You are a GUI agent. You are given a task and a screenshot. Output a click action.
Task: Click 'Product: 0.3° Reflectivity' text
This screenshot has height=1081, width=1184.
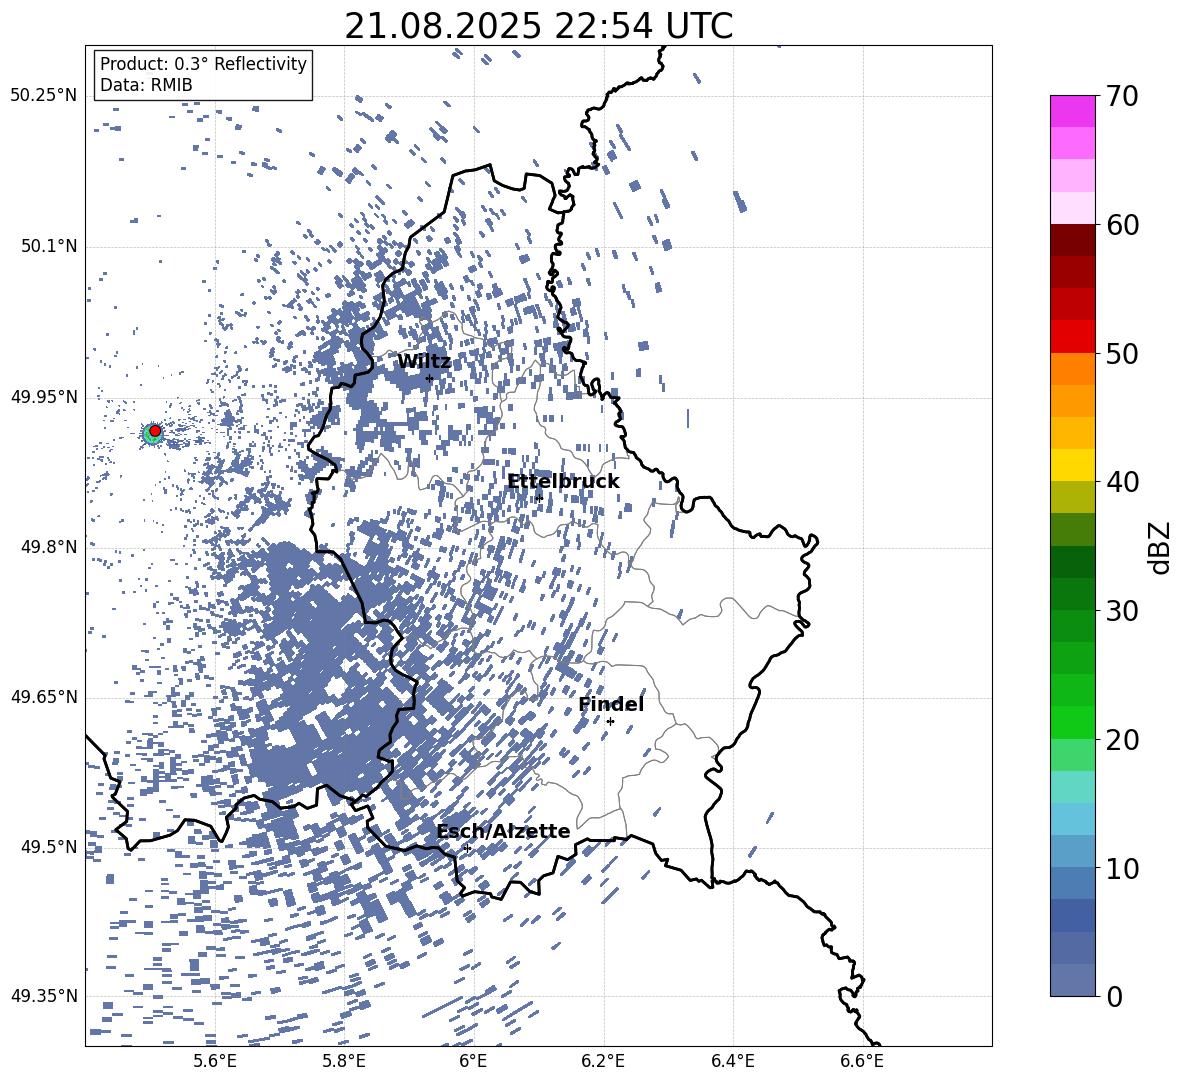click(203, 63)
